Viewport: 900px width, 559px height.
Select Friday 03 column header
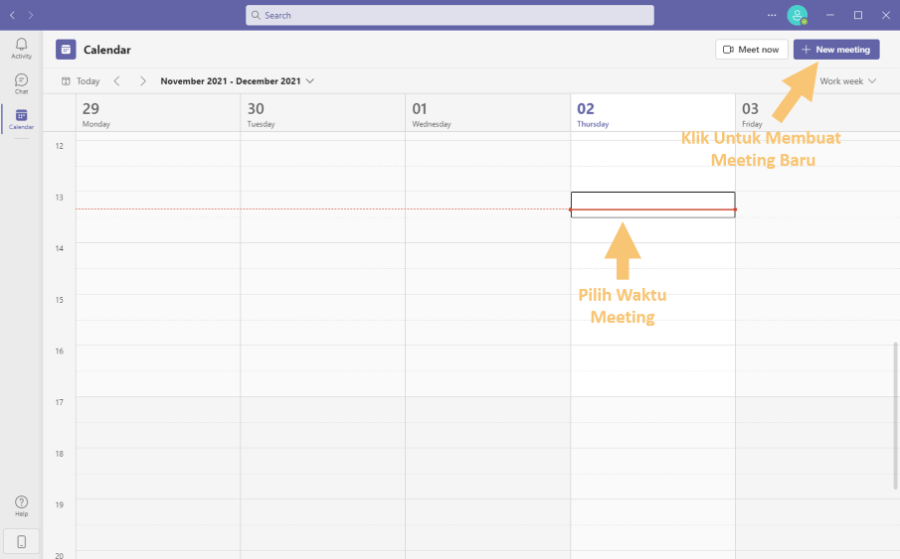[x=817, y=113]
